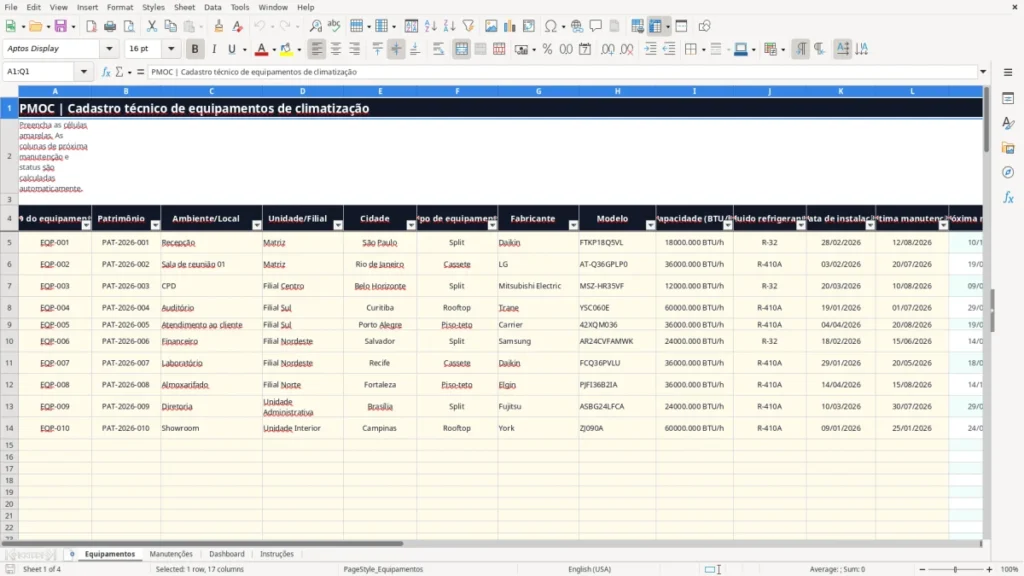This screenshot has height=576, width=1024.
Task: Click in the formula input line
Action: (x=562, y=72)
